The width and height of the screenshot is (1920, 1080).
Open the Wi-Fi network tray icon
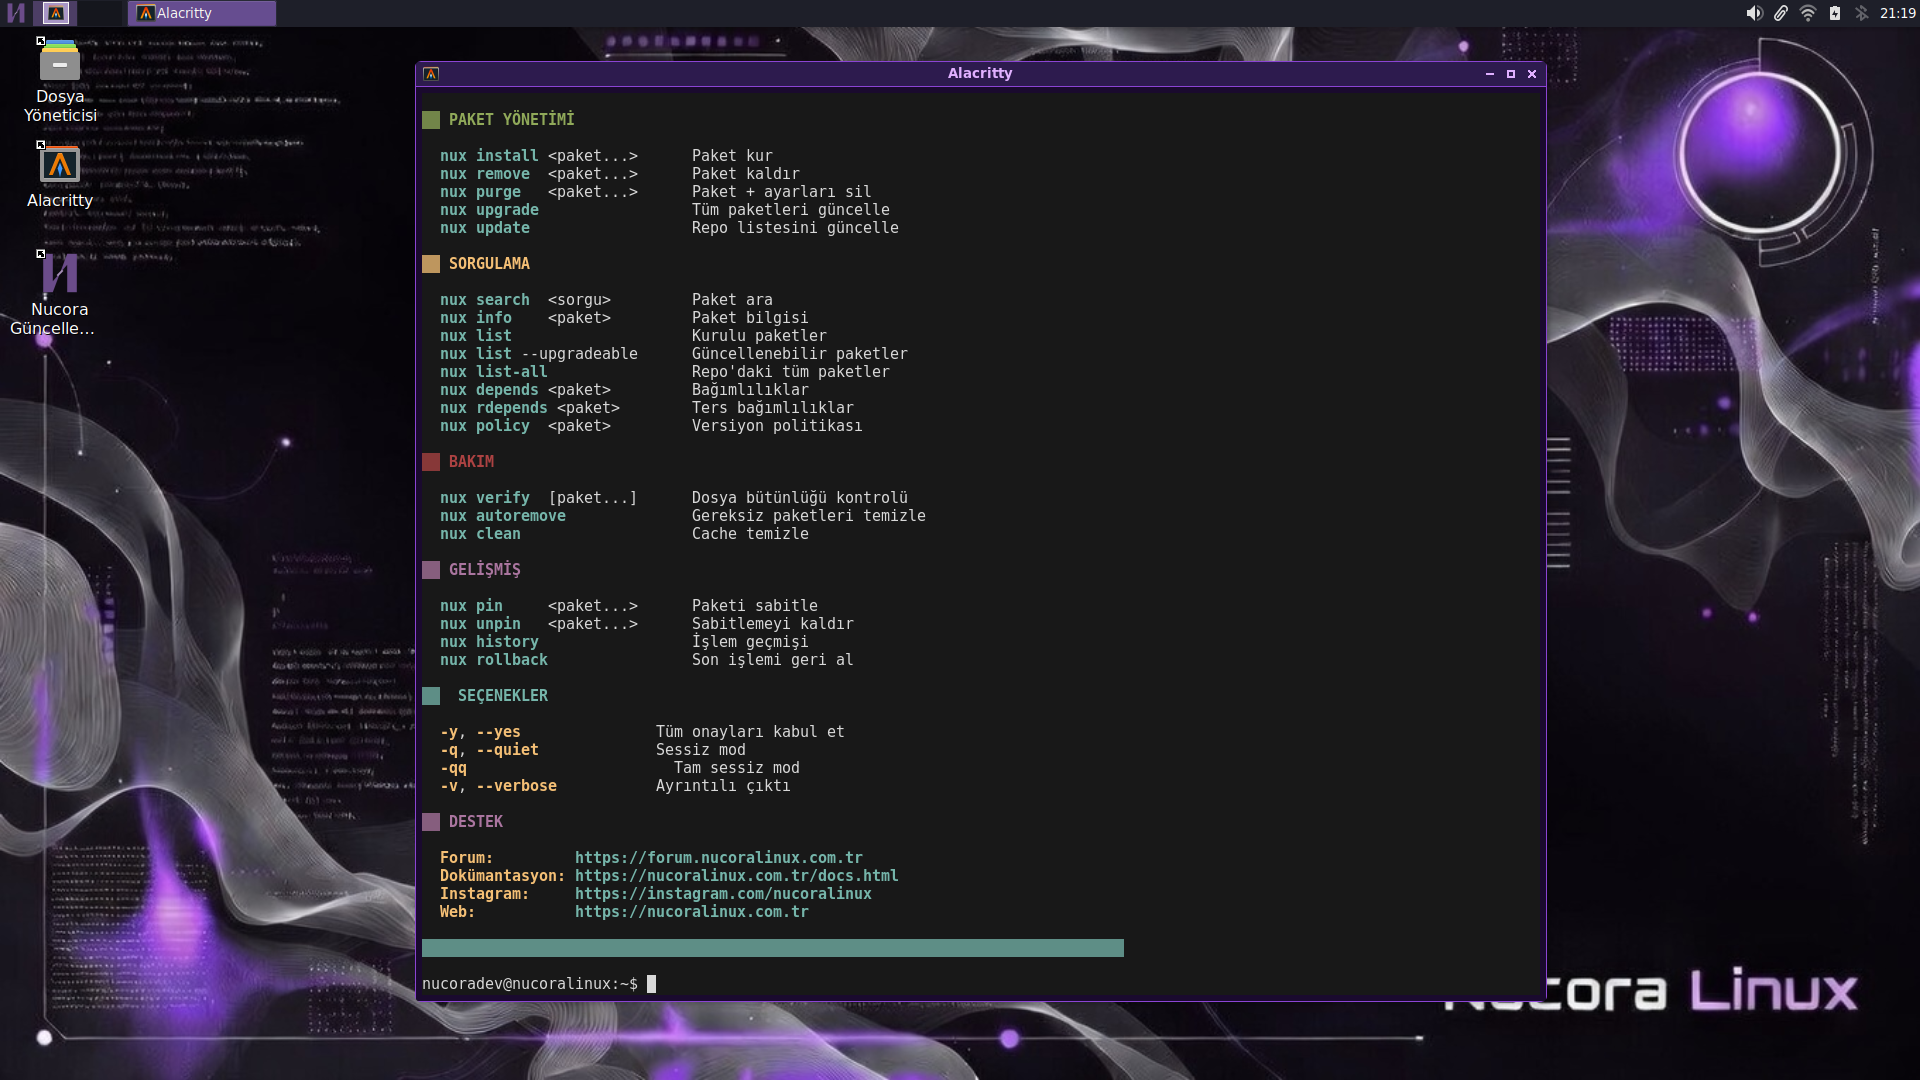click(1808, 13)
